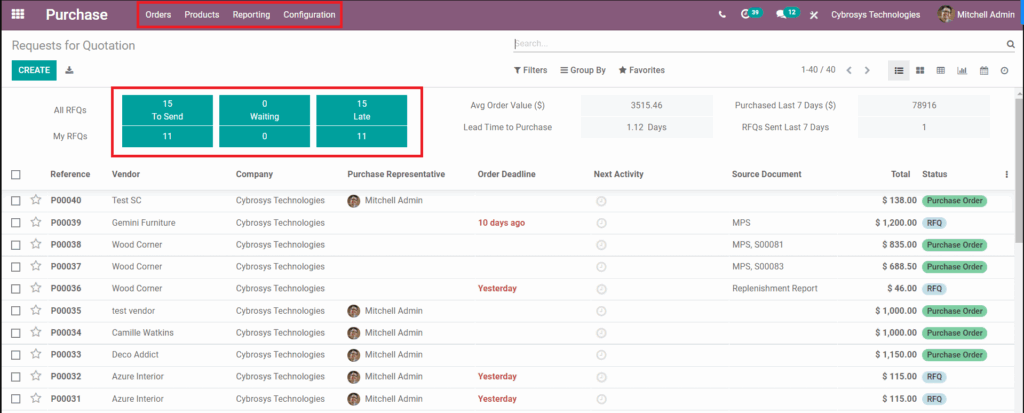
Task: Go to next page arrow
Action: pyautogui.click(x=867, y=70)
